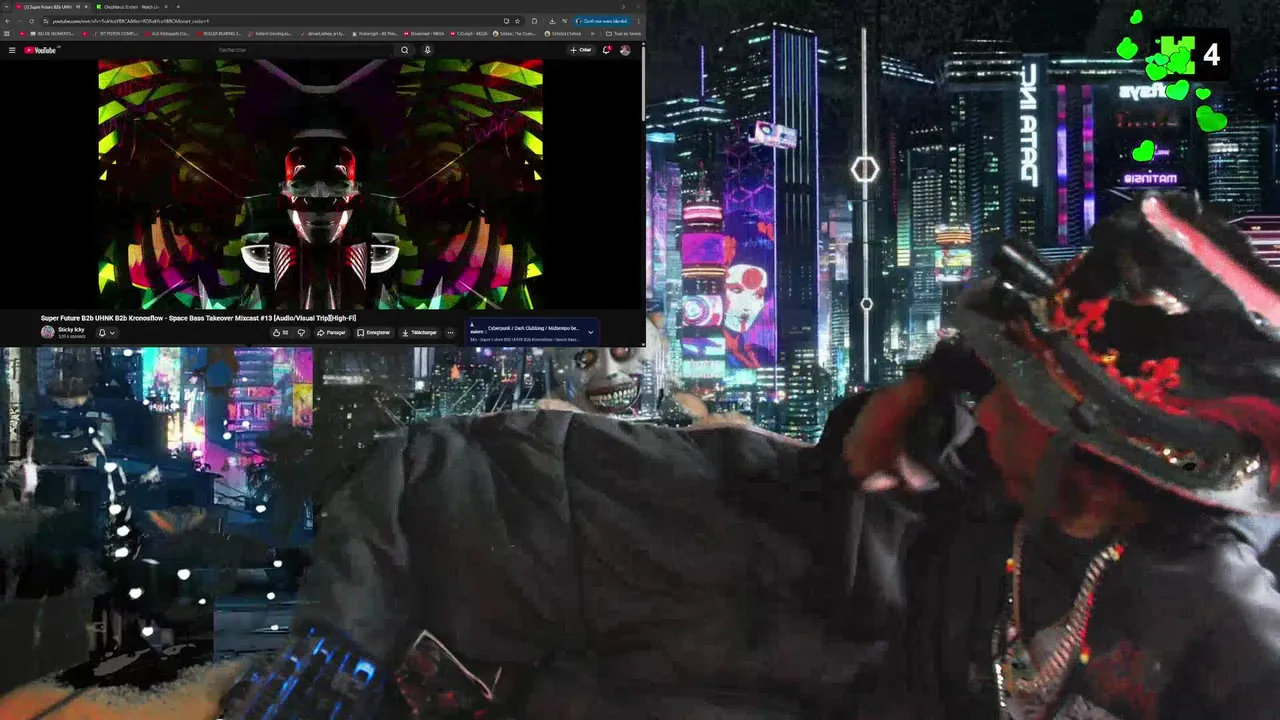Save video with Enregistrer button
The width and height of the screenshot is (1280, 720).
tap(374, 333)
